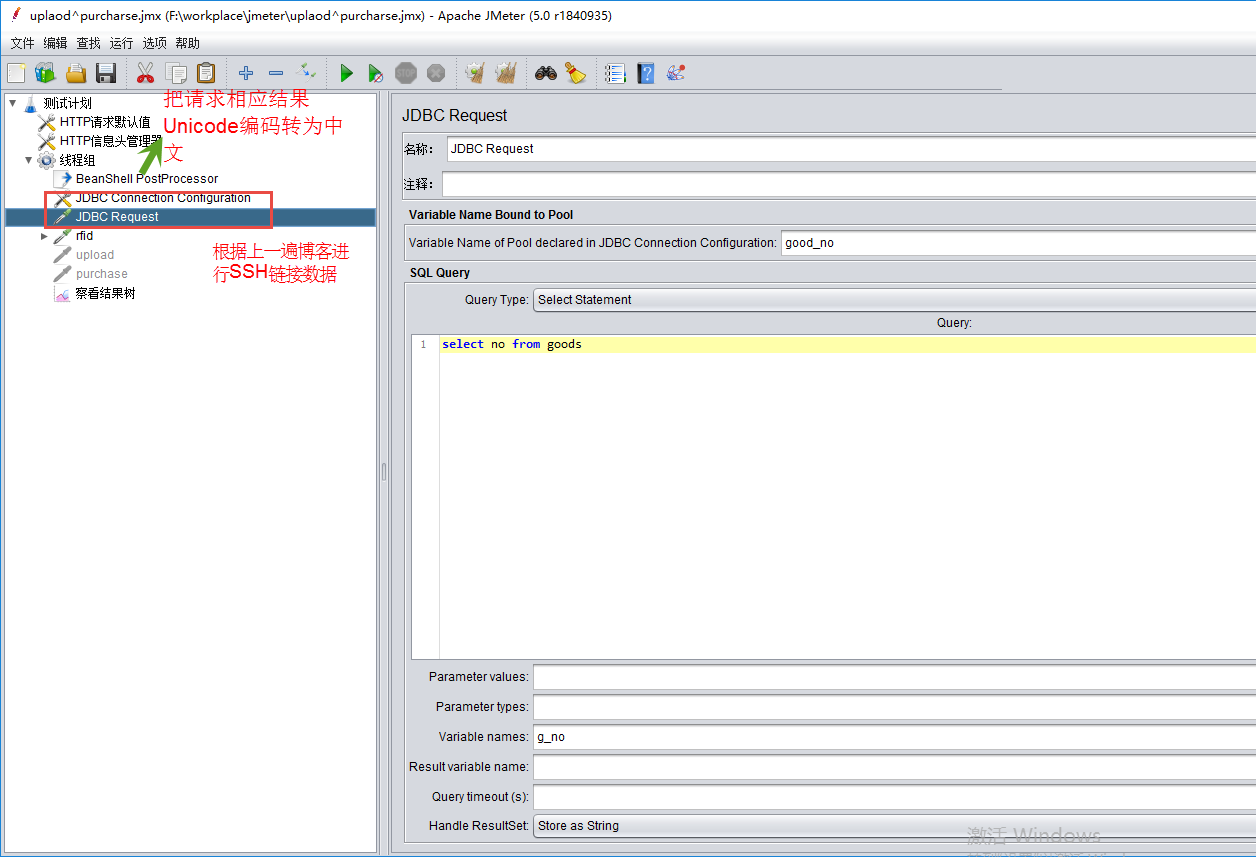Screen dimensions: 1256x857
Task: Clear results with the single broom icon
Action: pyautogui.click(x=475, y=73)
